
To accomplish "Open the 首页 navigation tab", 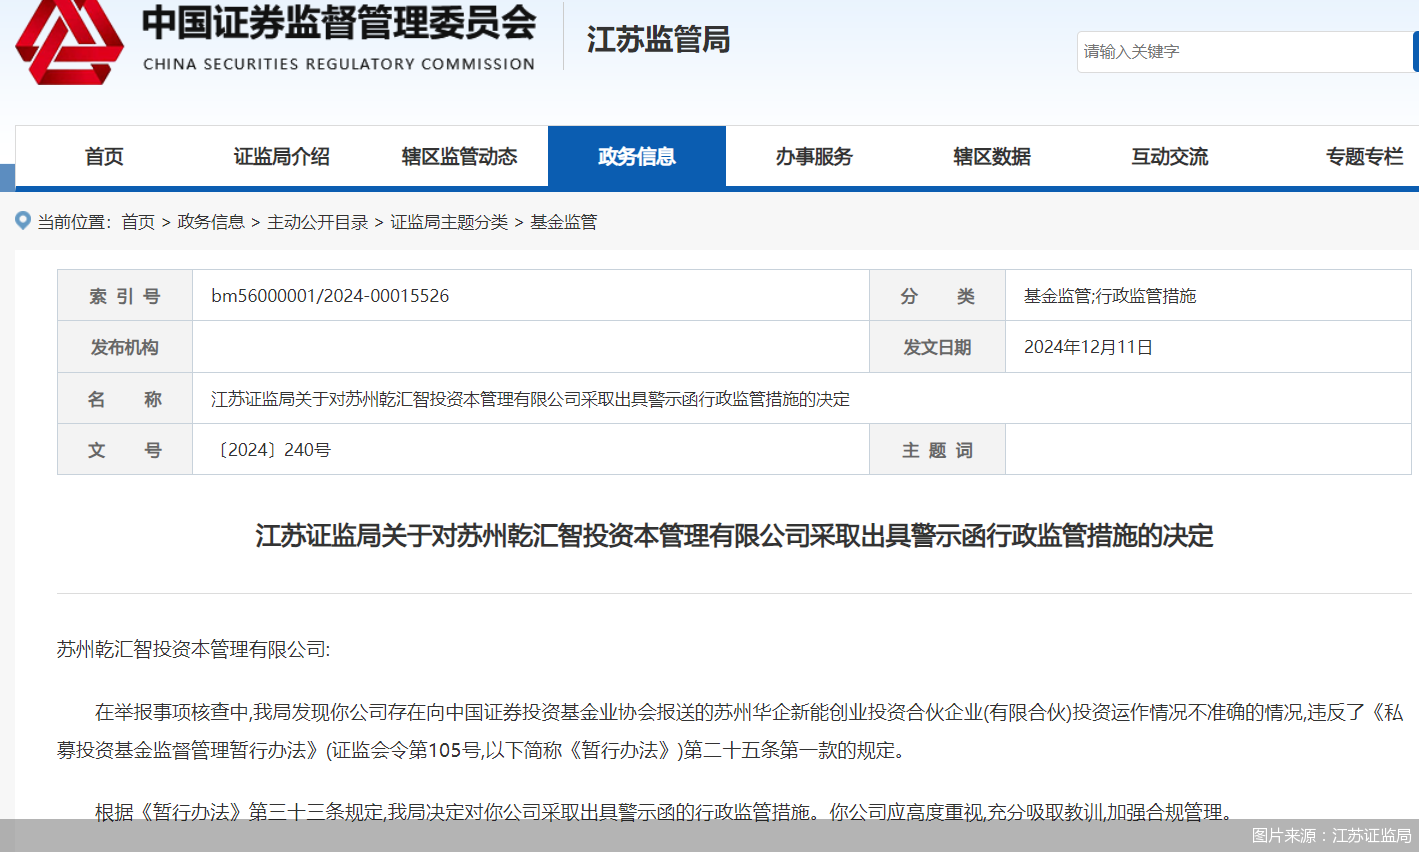I will (x=104, y=157).
